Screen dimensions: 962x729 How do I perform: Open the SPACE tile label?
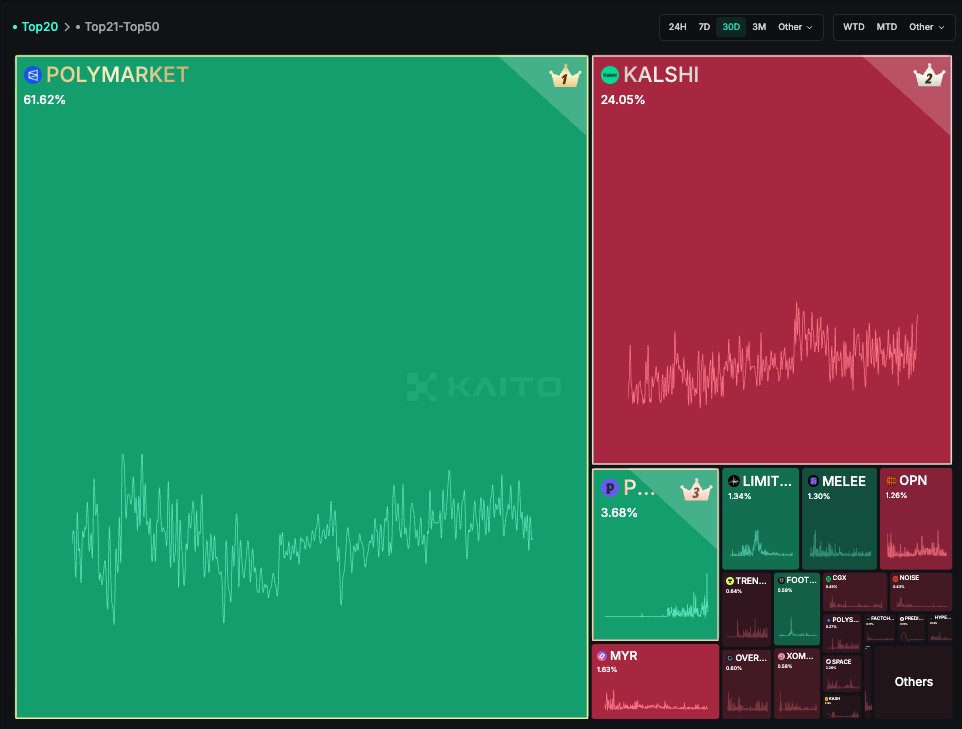point(842,662)
